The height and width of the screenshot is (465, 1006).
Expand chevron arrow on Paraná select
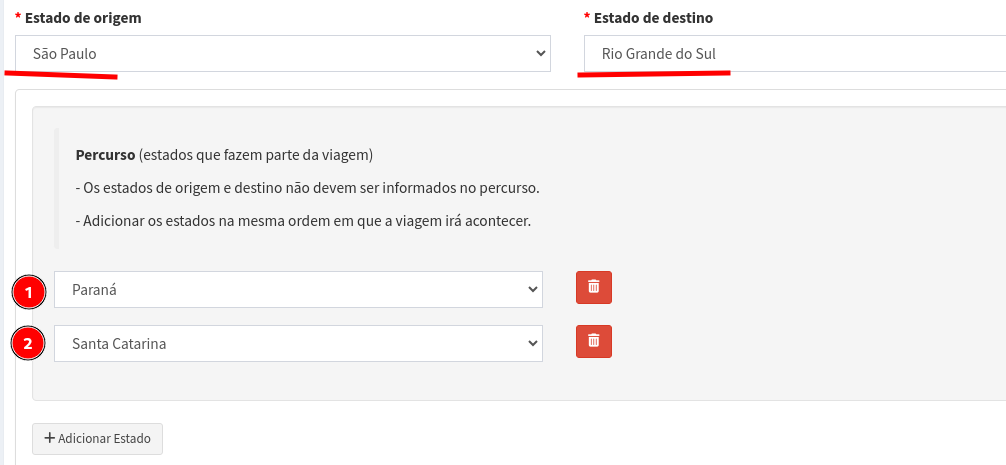point(532,290)
